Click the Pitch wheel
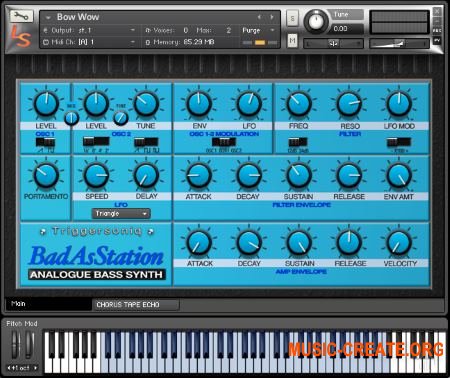The width and height of the screenshot is (450, 378). pos(15,345)
